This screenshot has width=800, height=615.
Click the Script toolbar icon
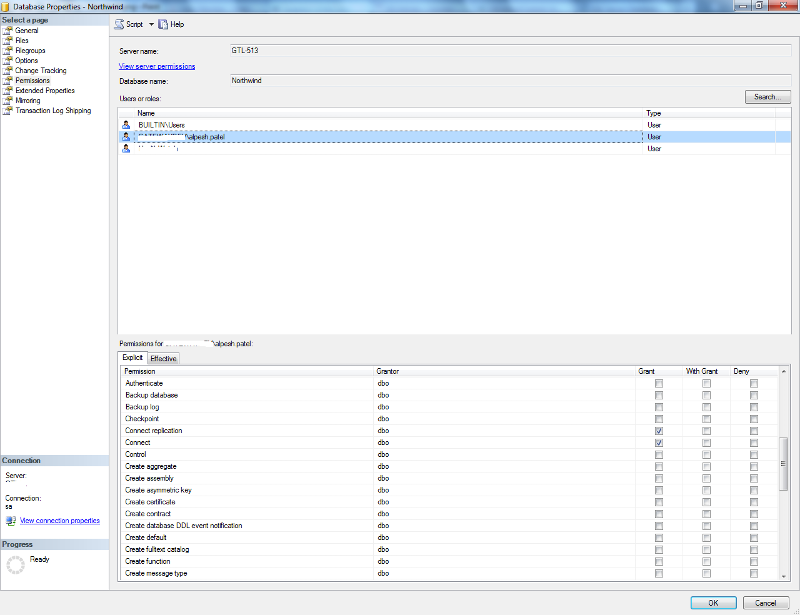(x=119, y=24)
